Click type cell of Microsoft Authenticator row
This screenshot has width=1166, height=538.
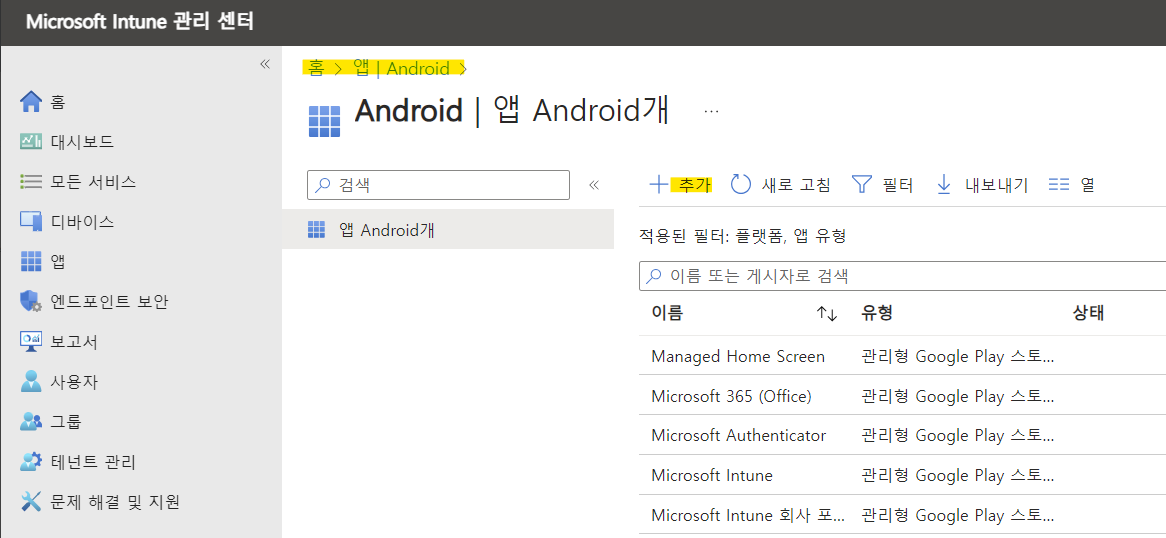(x=958, y=435)
